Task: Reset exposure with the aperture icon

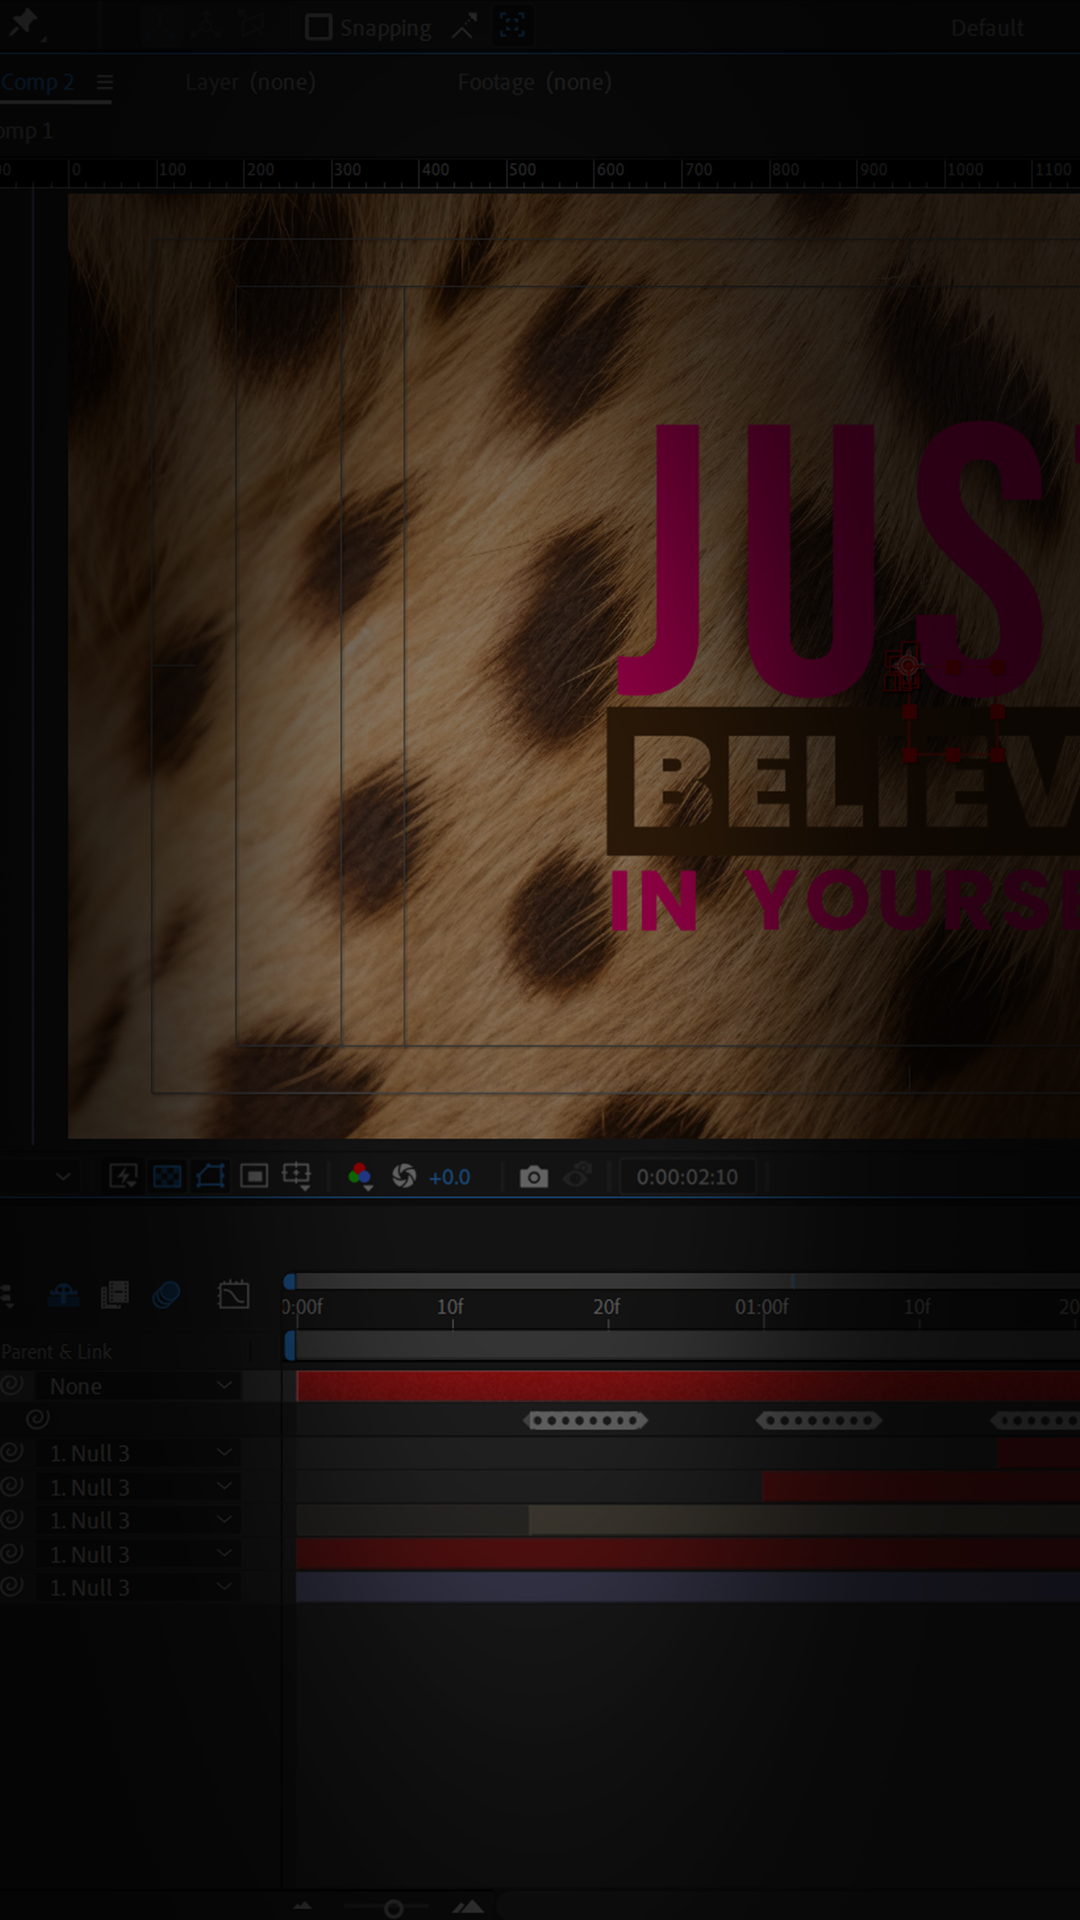Action: 404,1176
